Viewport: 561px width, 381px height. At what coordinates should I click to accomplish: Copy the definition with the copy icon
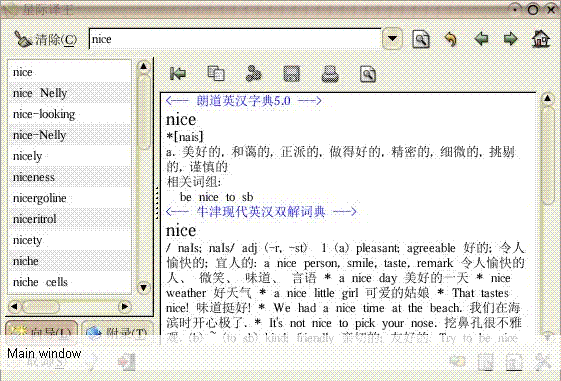pos(216,73)
